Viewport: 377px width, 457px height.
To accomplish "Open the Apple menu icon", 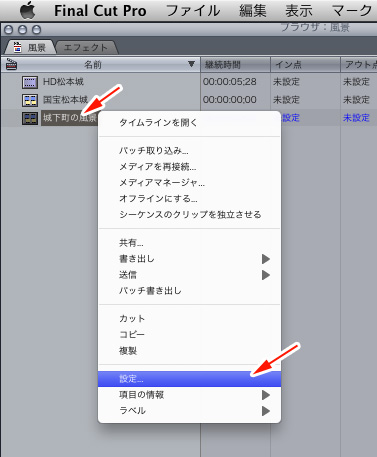I will [x=28, y=10].
